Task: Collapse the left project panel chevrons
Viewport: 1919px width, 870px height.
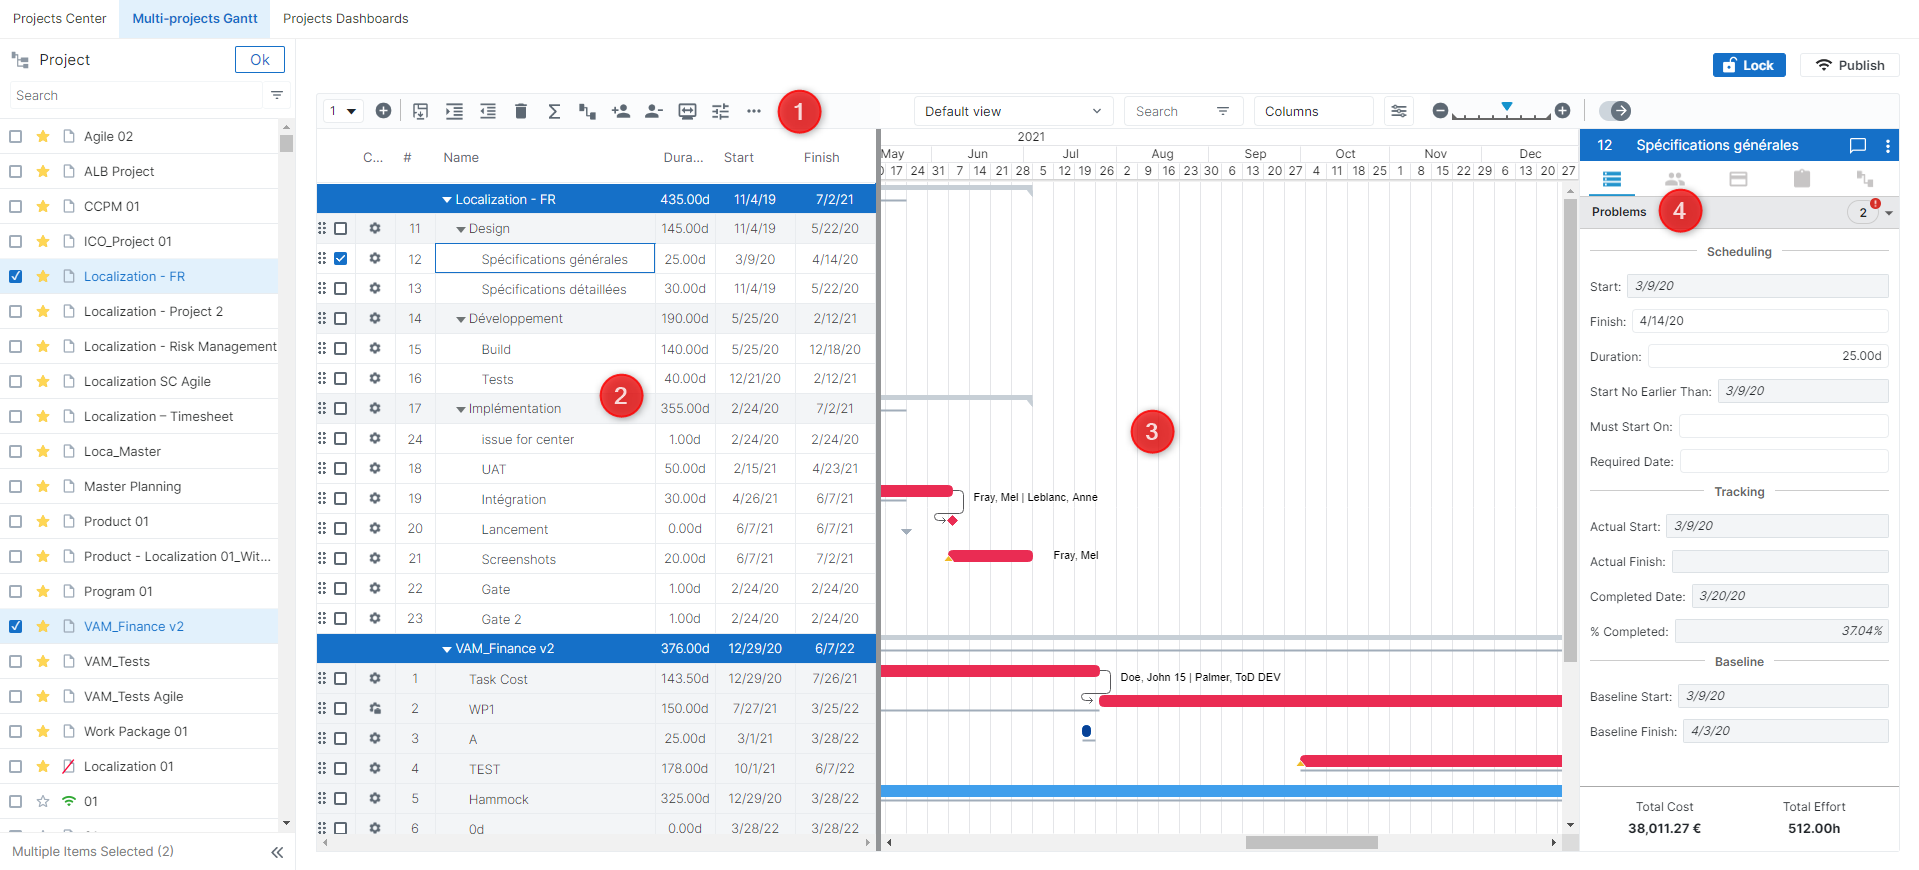Action: click(x=277, y=852)
